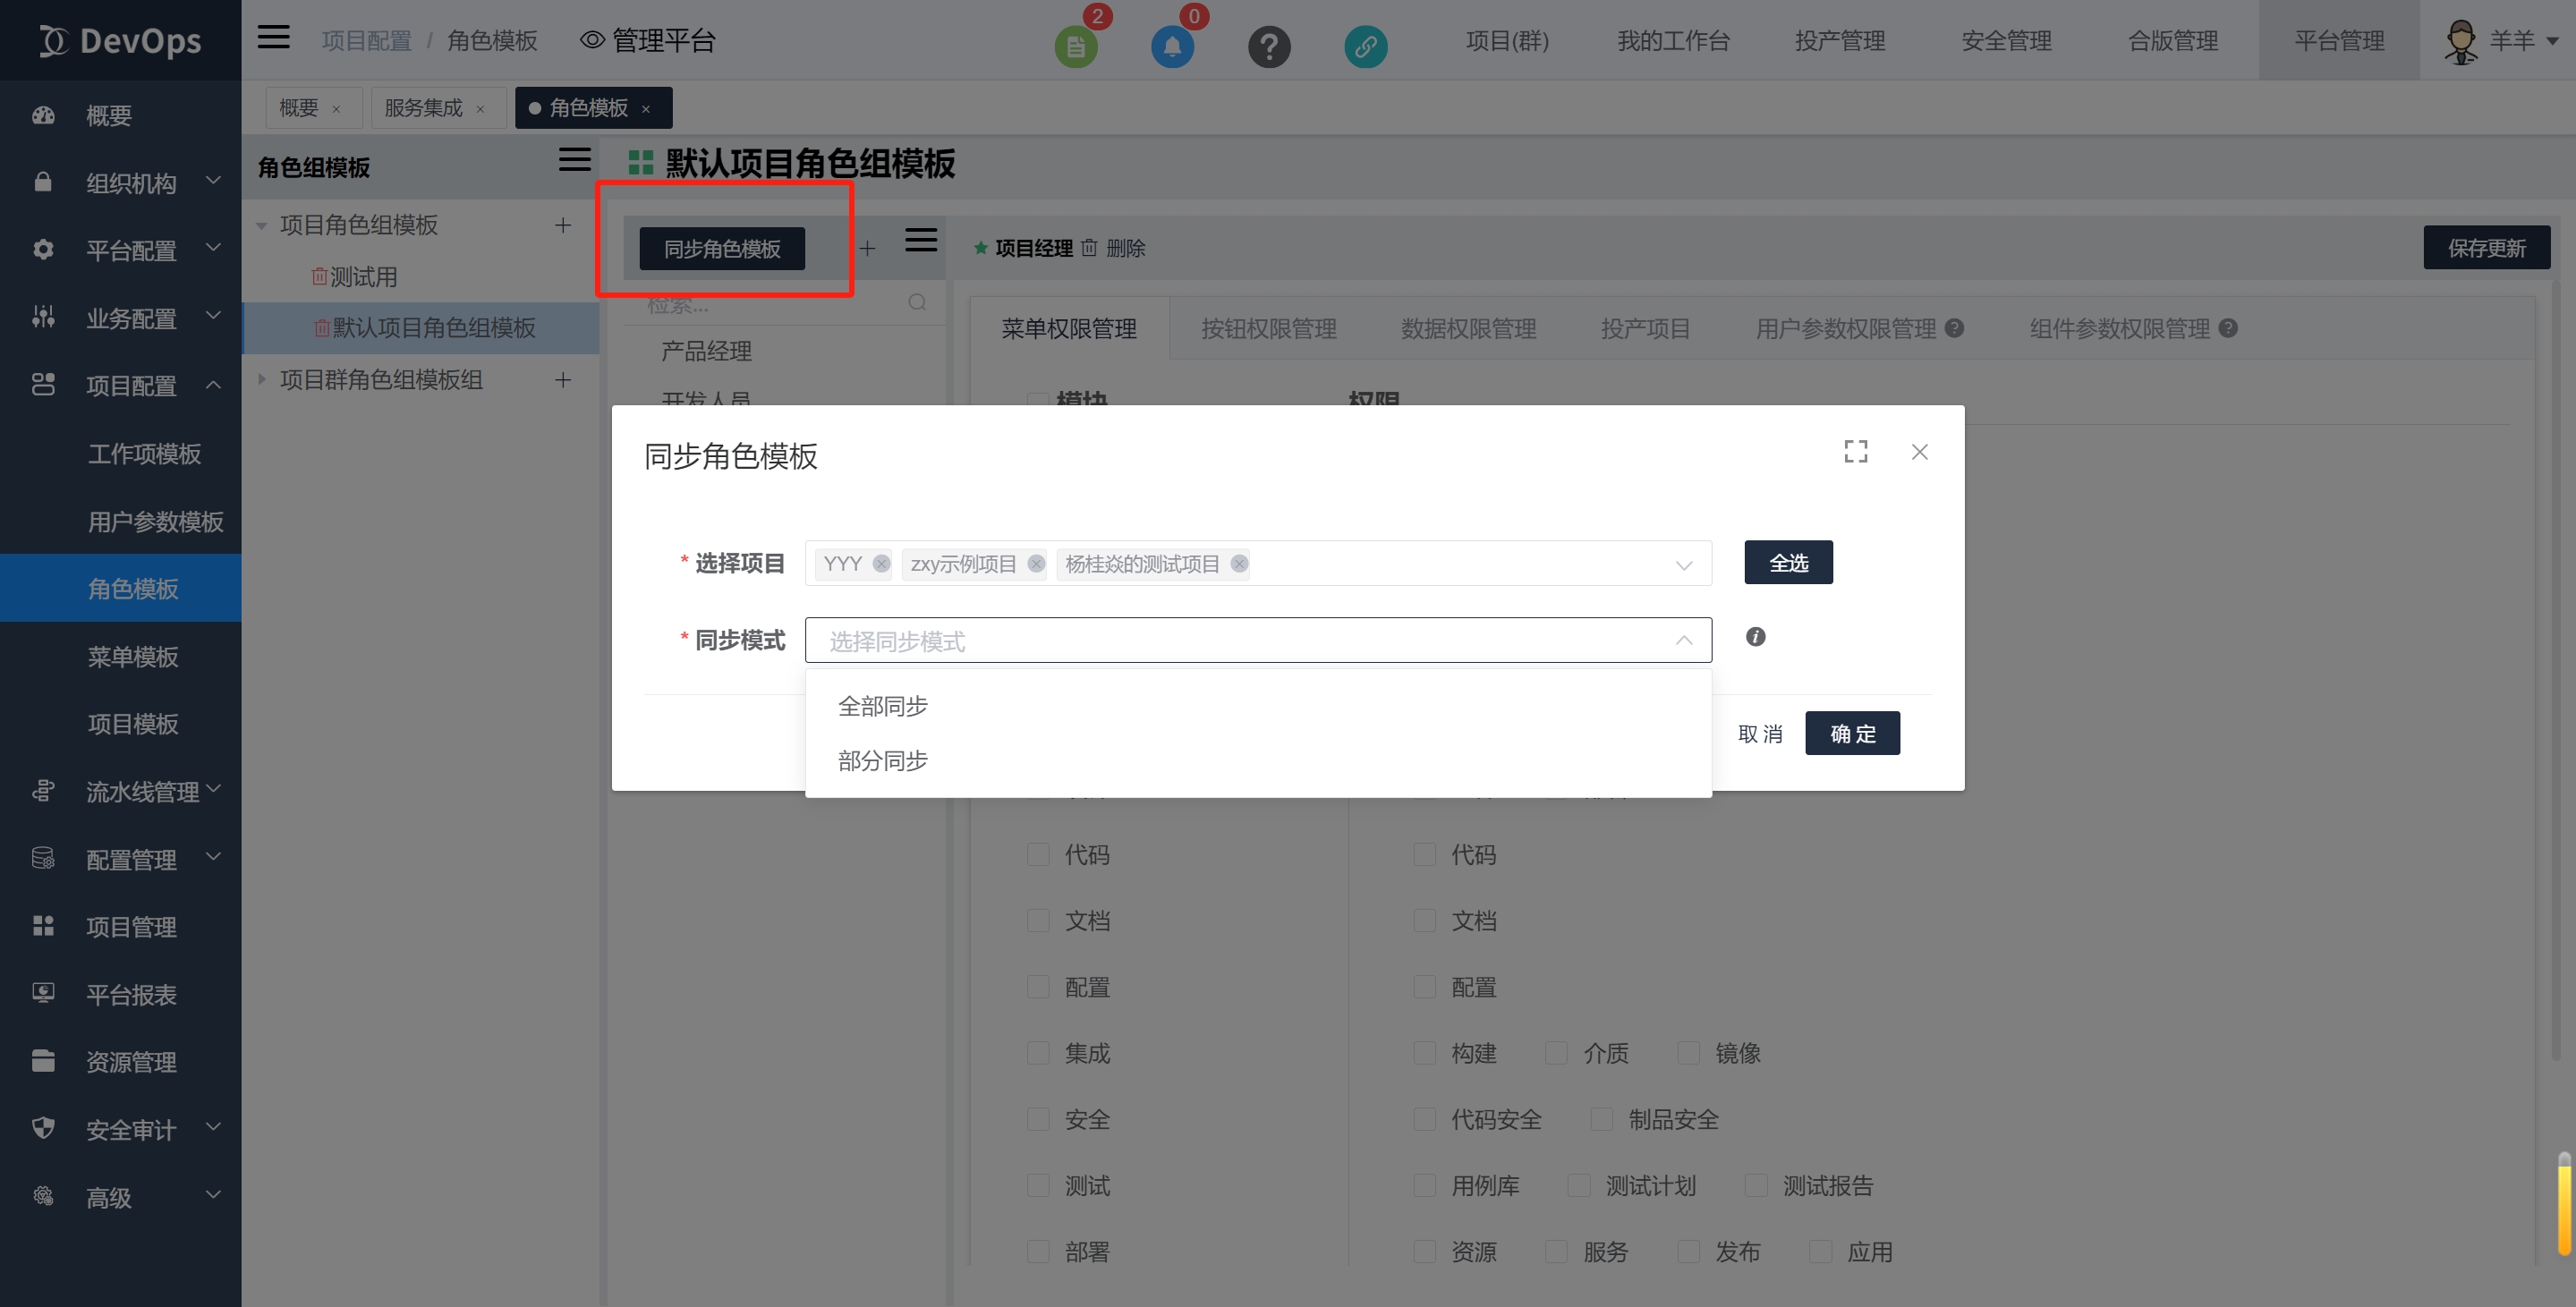Image resolution: width=2576 pixels, height=1307 pixels.
Task: Enable the 测试计划 checkbox
Action: pyautogui.click(x=1579, y=1185)
